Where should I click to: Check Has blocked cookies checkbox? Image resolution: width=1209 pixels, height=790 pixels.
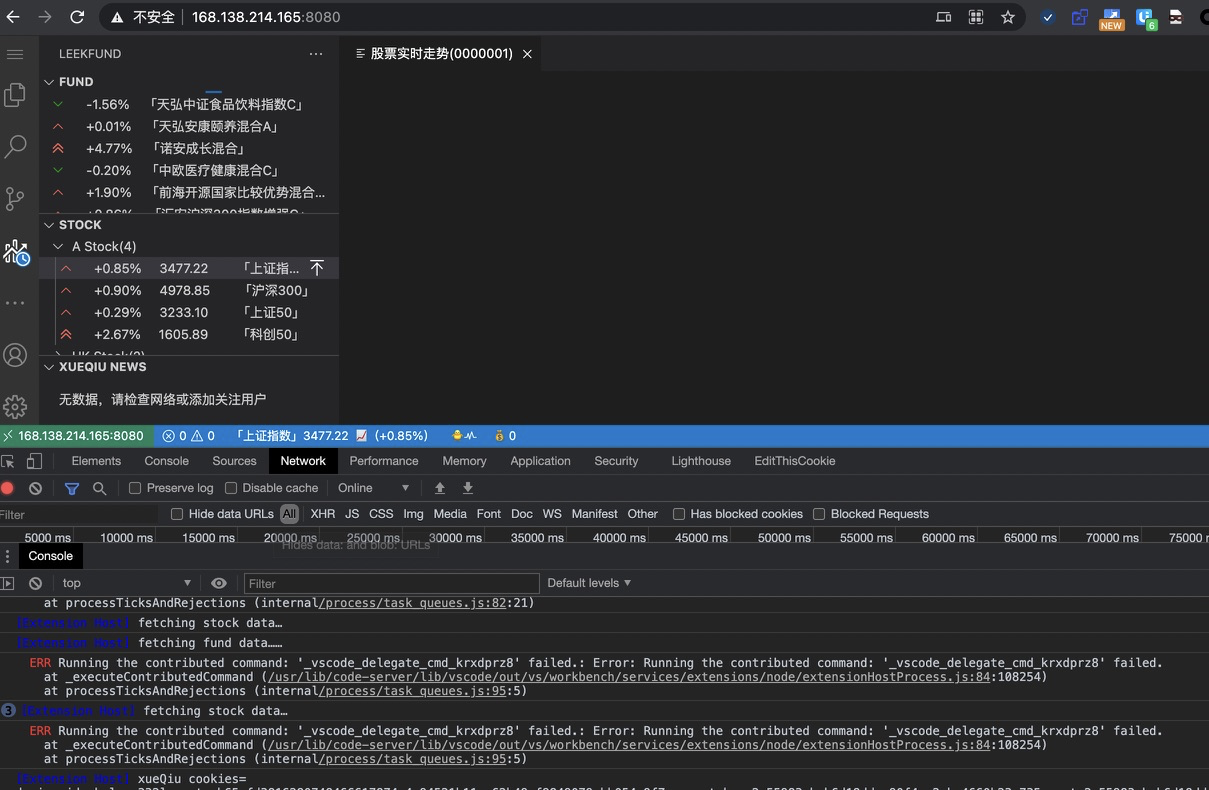pos(679,514)
